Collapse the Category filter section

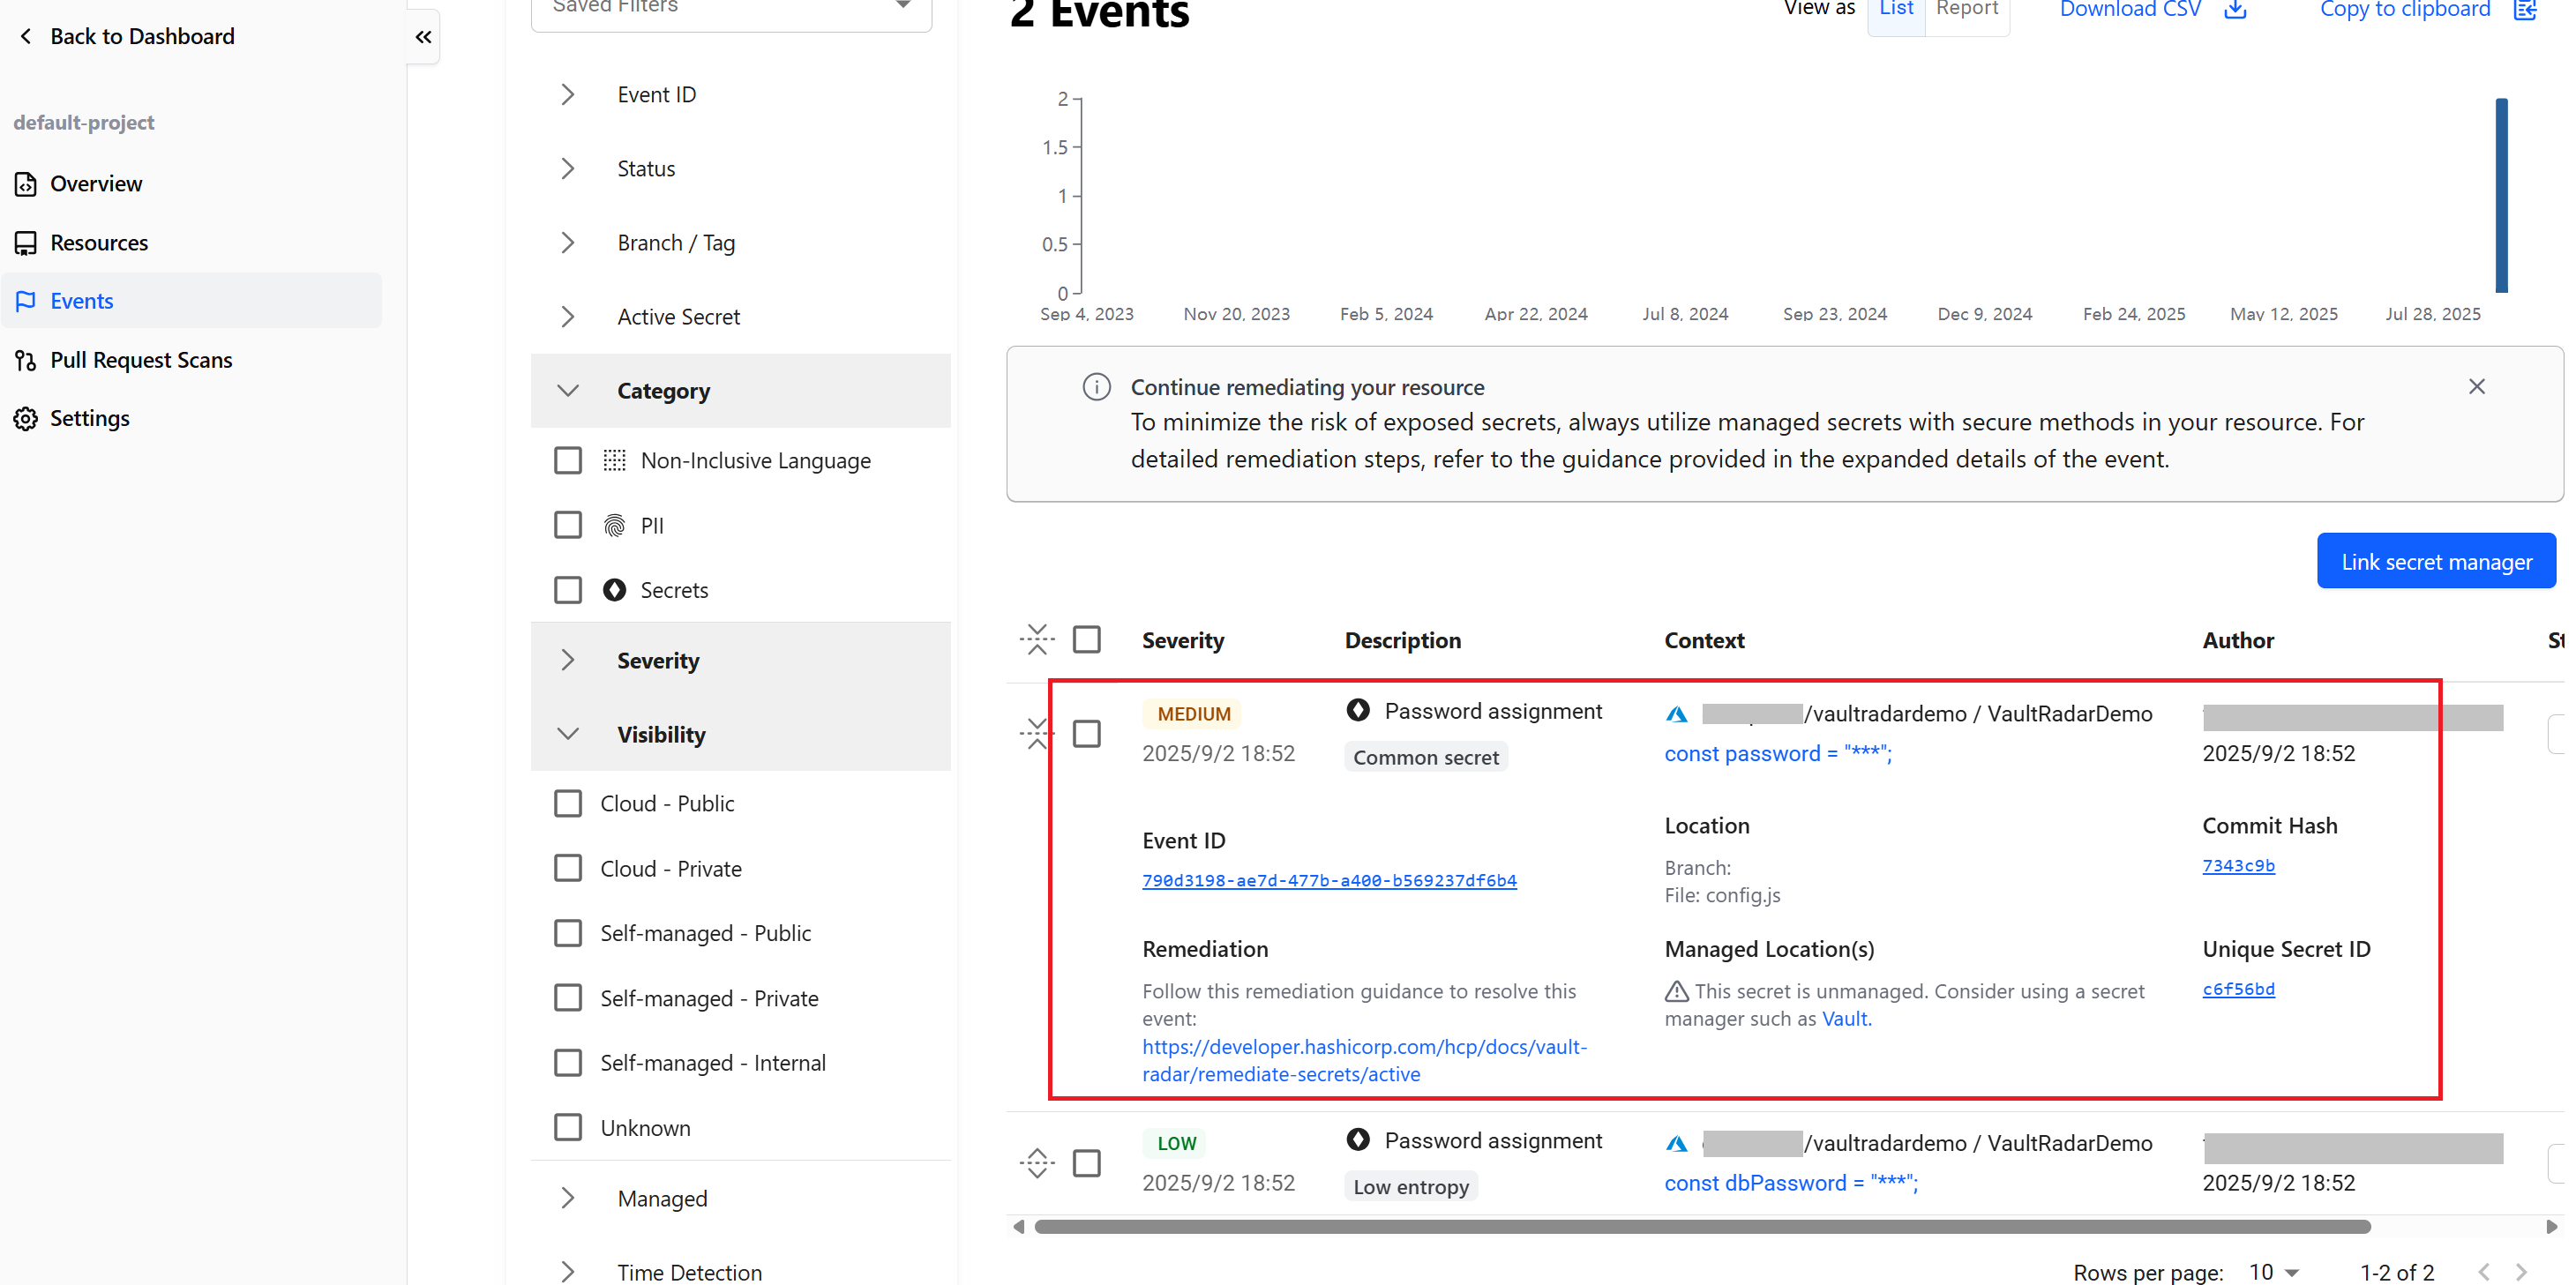tap(568, 391)
